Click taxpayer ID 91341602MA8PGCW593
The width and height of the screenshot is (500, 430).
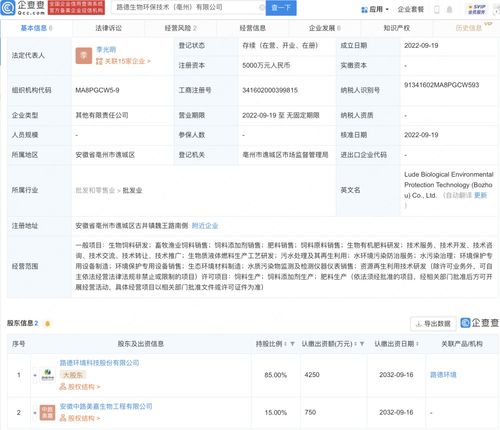pos(441,85)
